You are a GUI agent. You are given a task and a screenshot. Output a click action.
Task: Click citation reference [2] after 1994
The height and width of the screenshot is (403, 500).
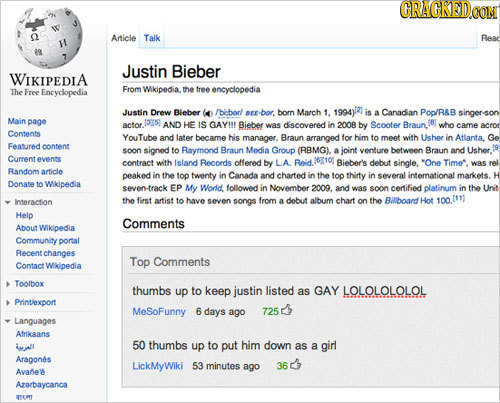point(358,110)
